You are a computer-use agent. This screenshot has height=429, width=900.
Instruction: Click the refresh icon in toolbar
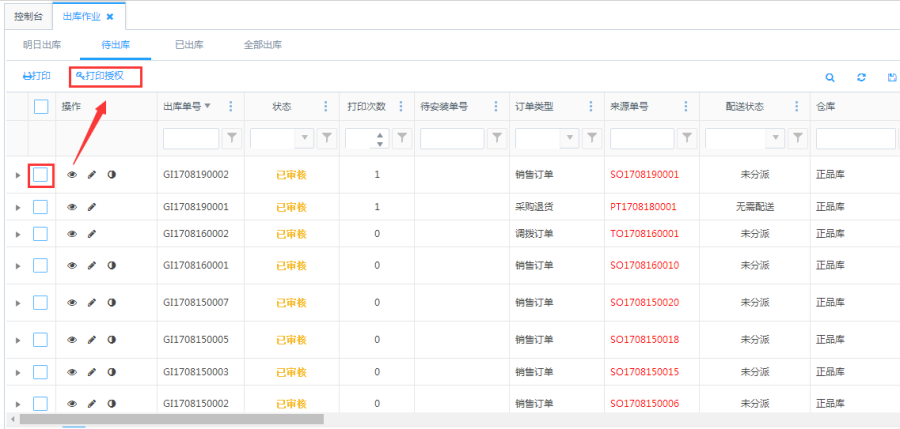861,77
